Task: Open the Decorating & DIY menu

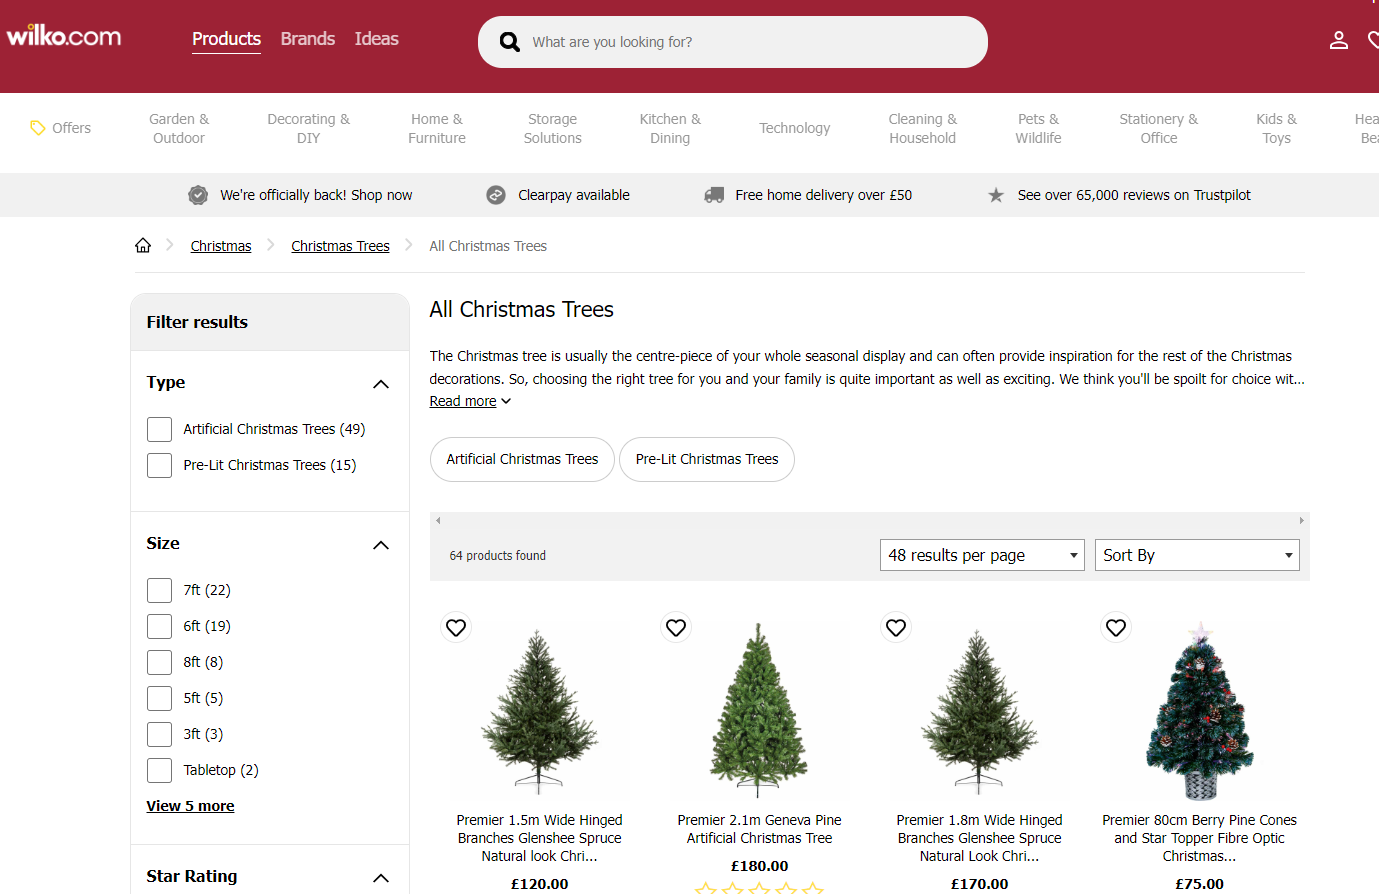Action: [x=309, y=128]
